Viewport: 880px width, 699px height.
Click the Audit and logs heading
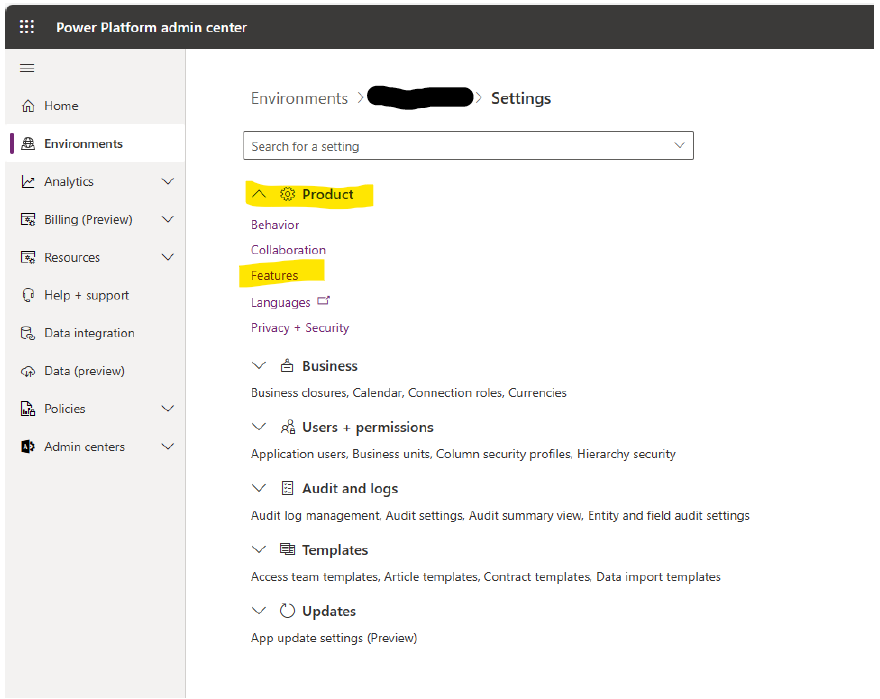350,488
